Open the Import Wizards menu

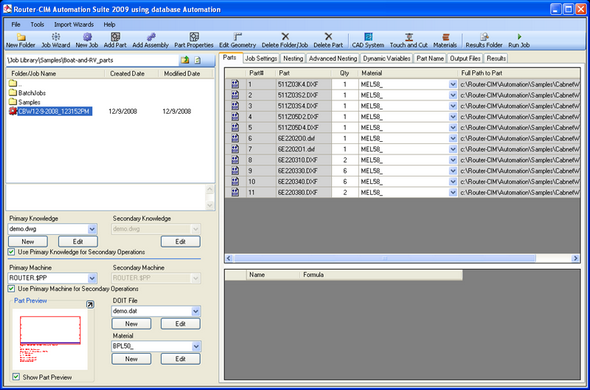point(74,24)
